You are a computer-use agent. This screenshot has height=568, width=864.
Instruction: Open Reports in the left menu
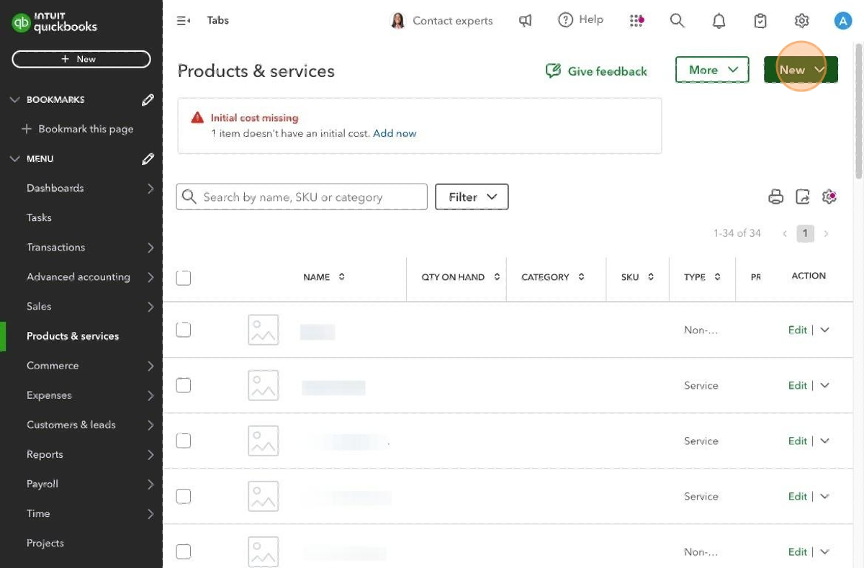[x=45, y=454]
